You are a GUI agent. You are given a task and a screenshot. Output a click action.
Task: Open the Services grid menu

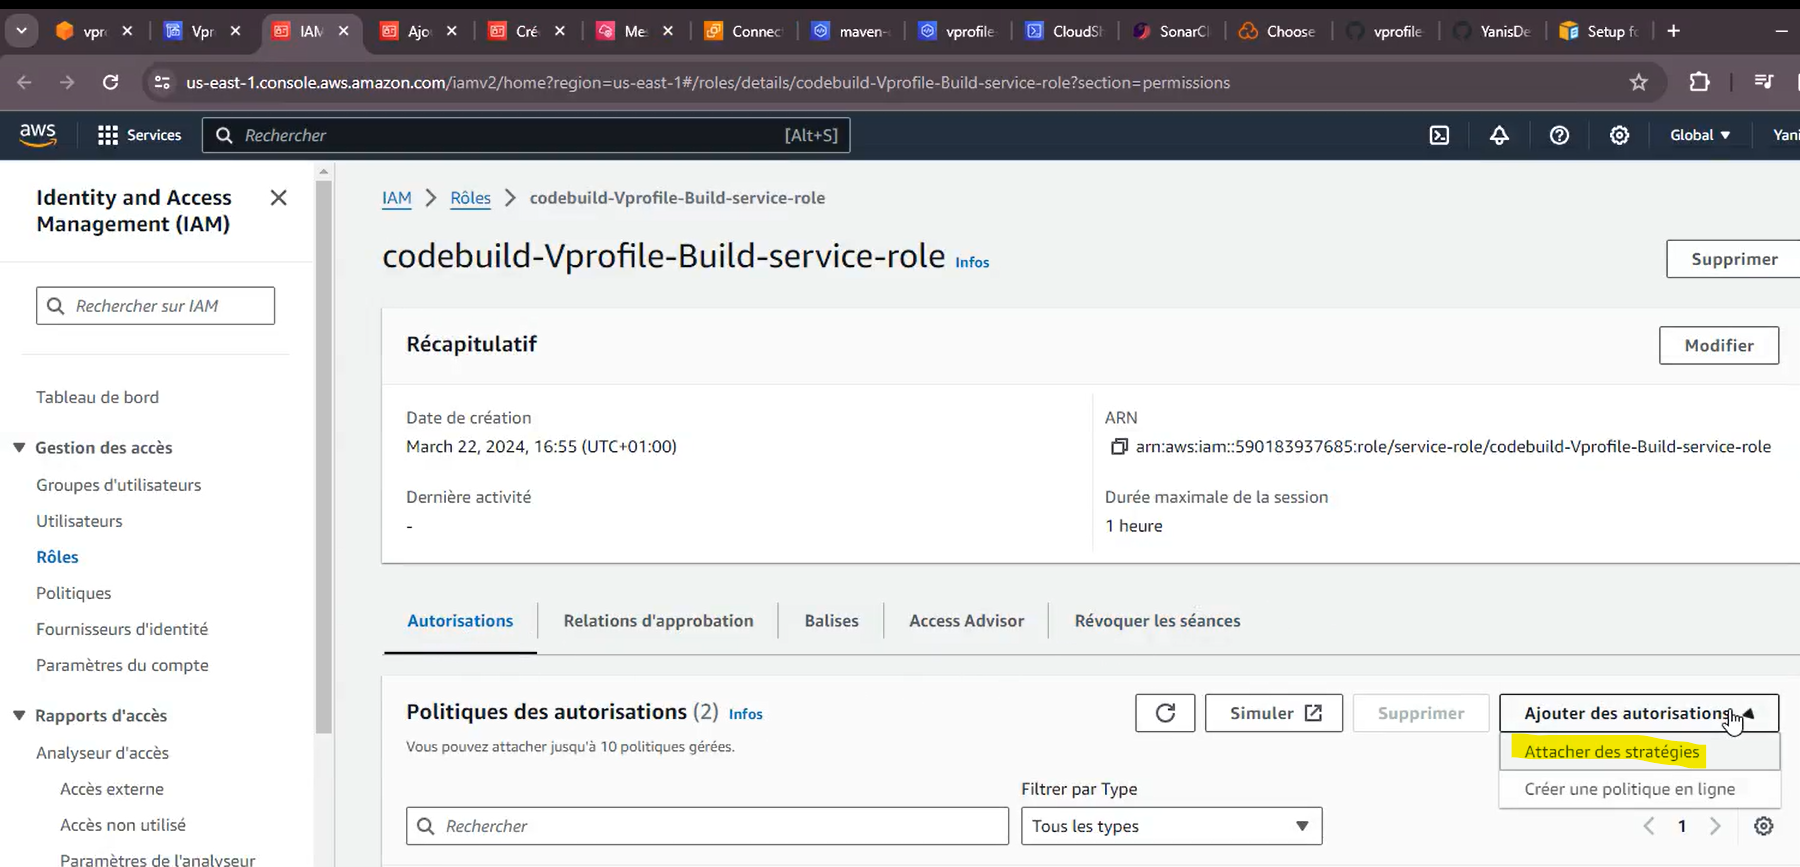point(139,135)
